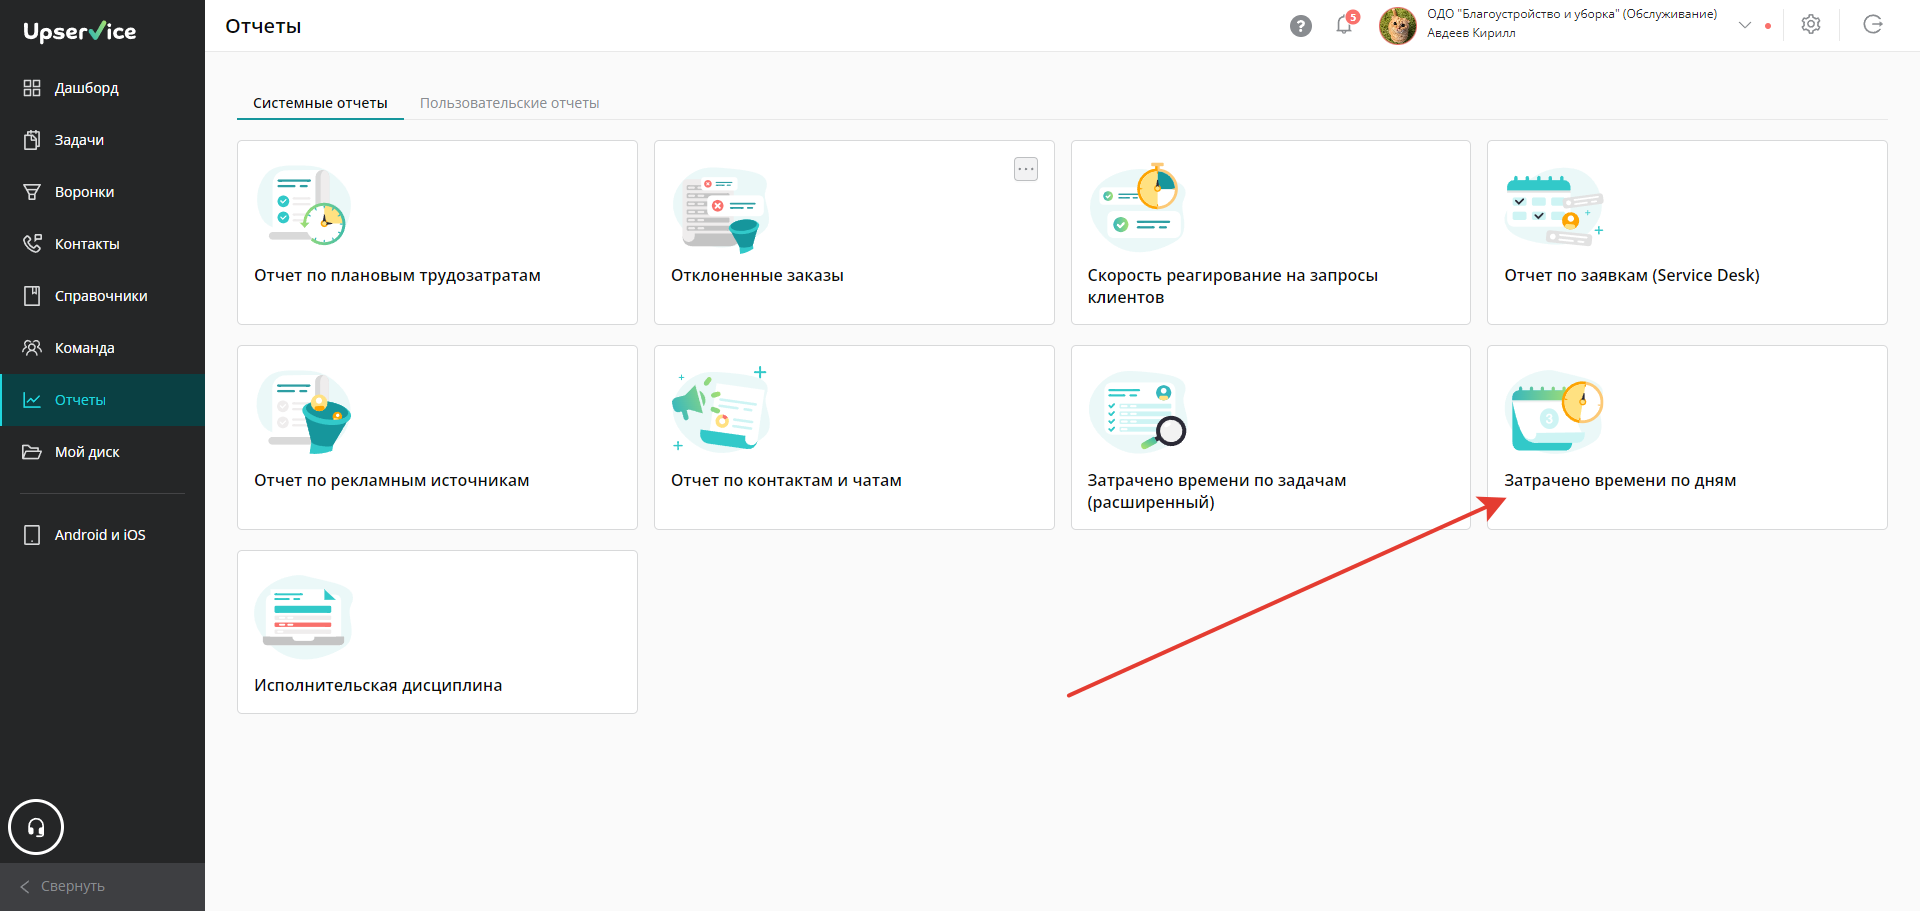
Task: Open Затрачено времени по дням report
Action: click(1620, 480)
